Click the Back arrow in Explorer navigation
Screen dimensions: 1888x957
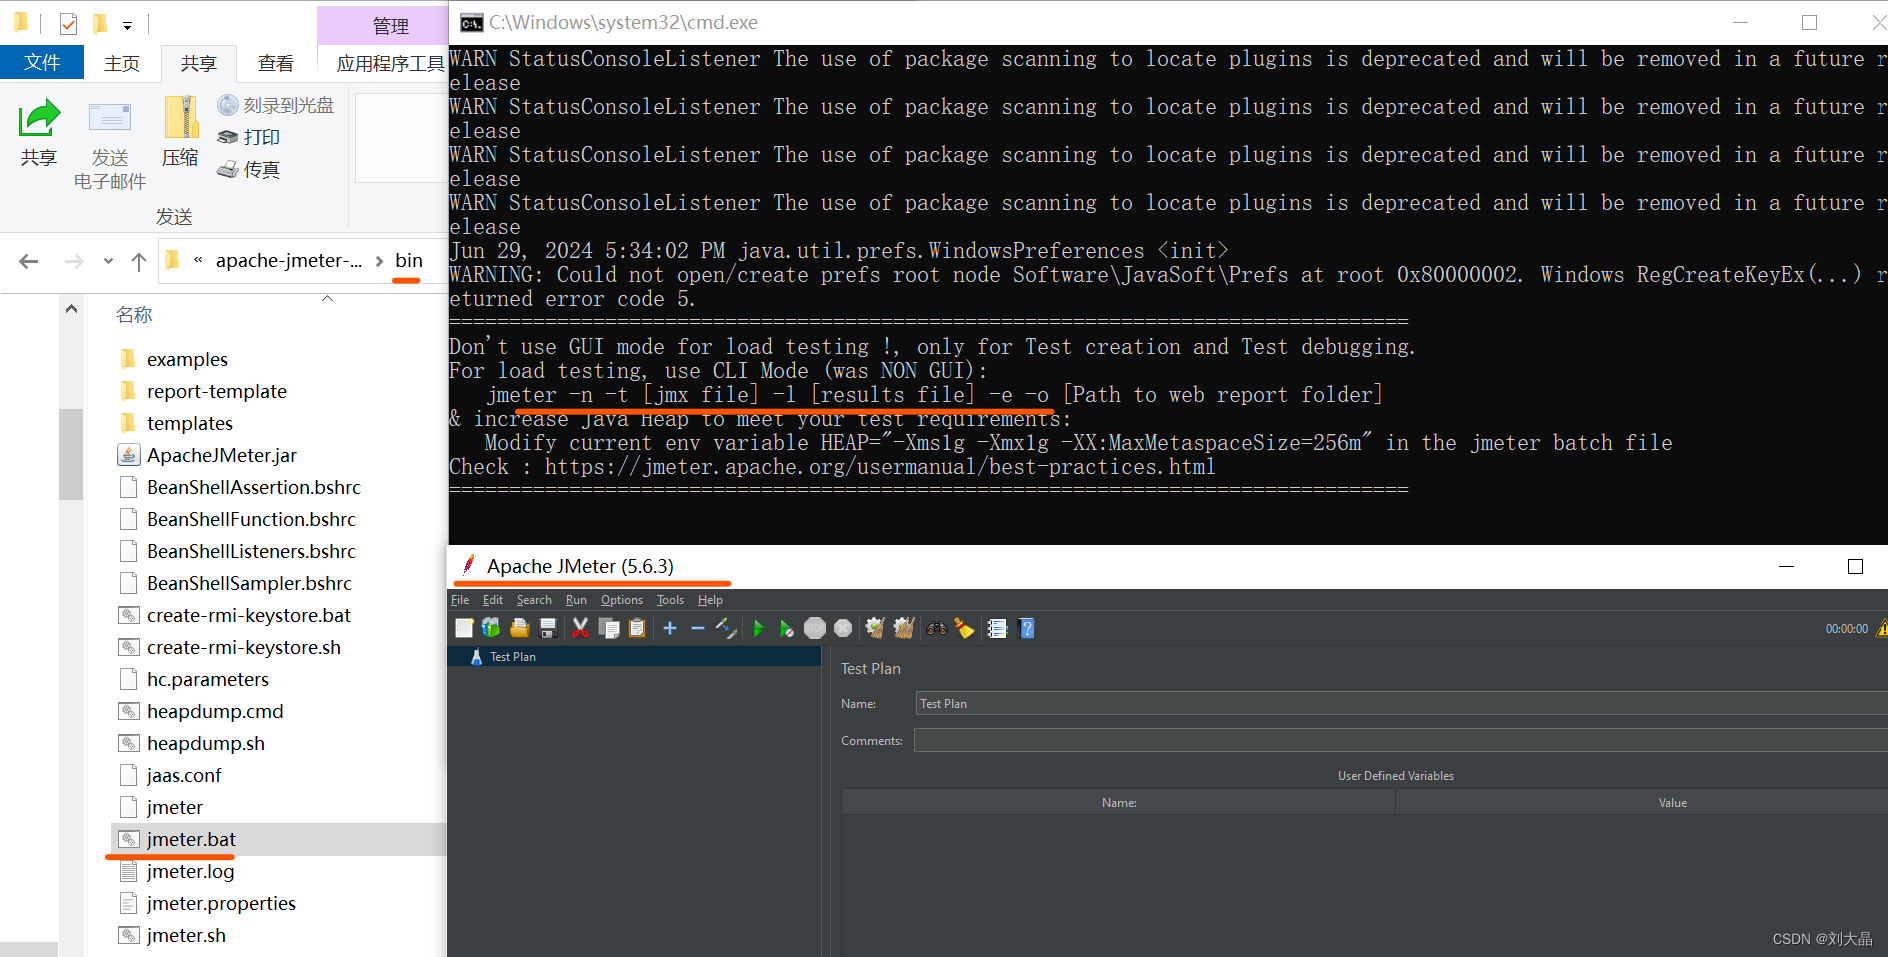(x=29, y=261)
